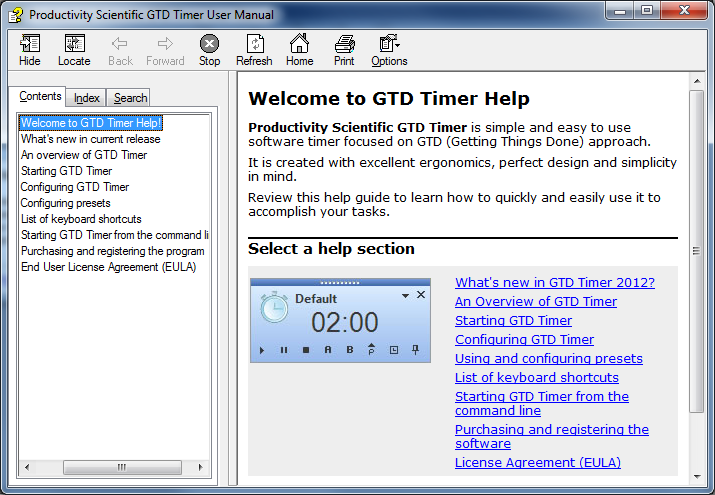Maximize the User Manual window

click(x=647, y=10)
